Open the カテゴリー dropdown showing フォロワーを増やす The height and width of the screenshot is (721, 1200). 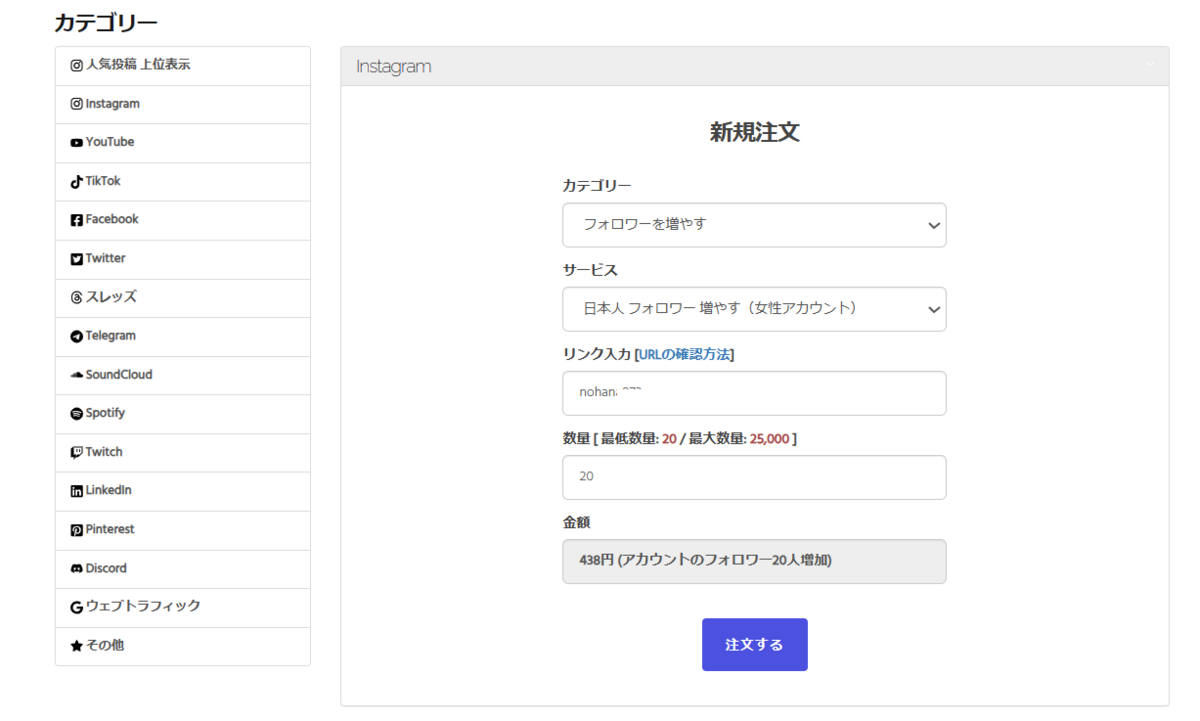(754, 225)
